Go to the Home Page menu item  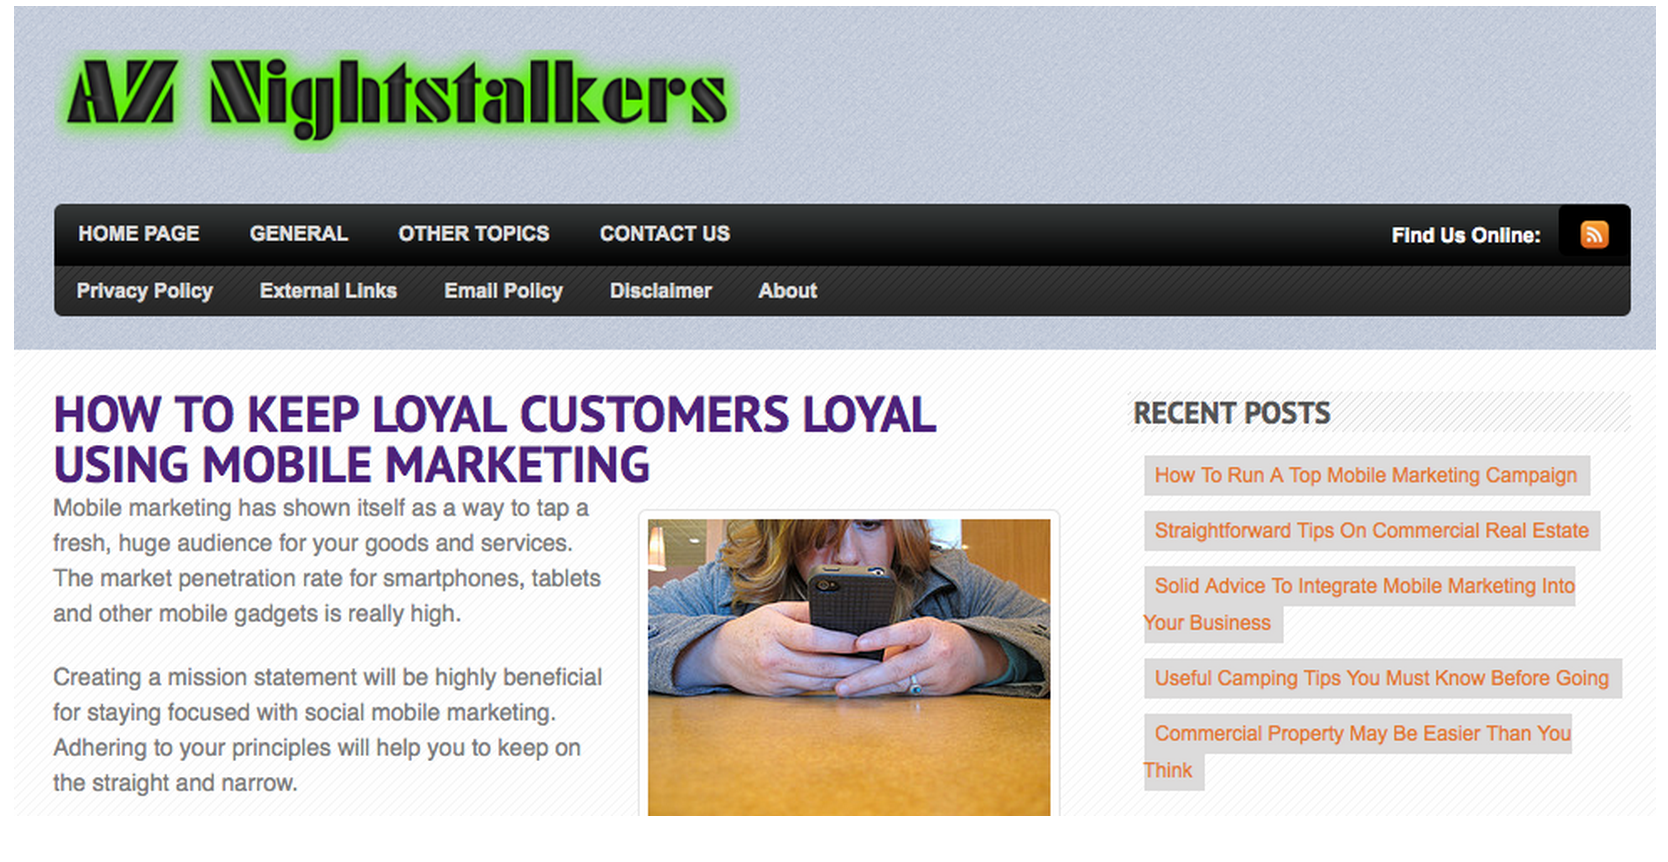[x=139, y=234]
